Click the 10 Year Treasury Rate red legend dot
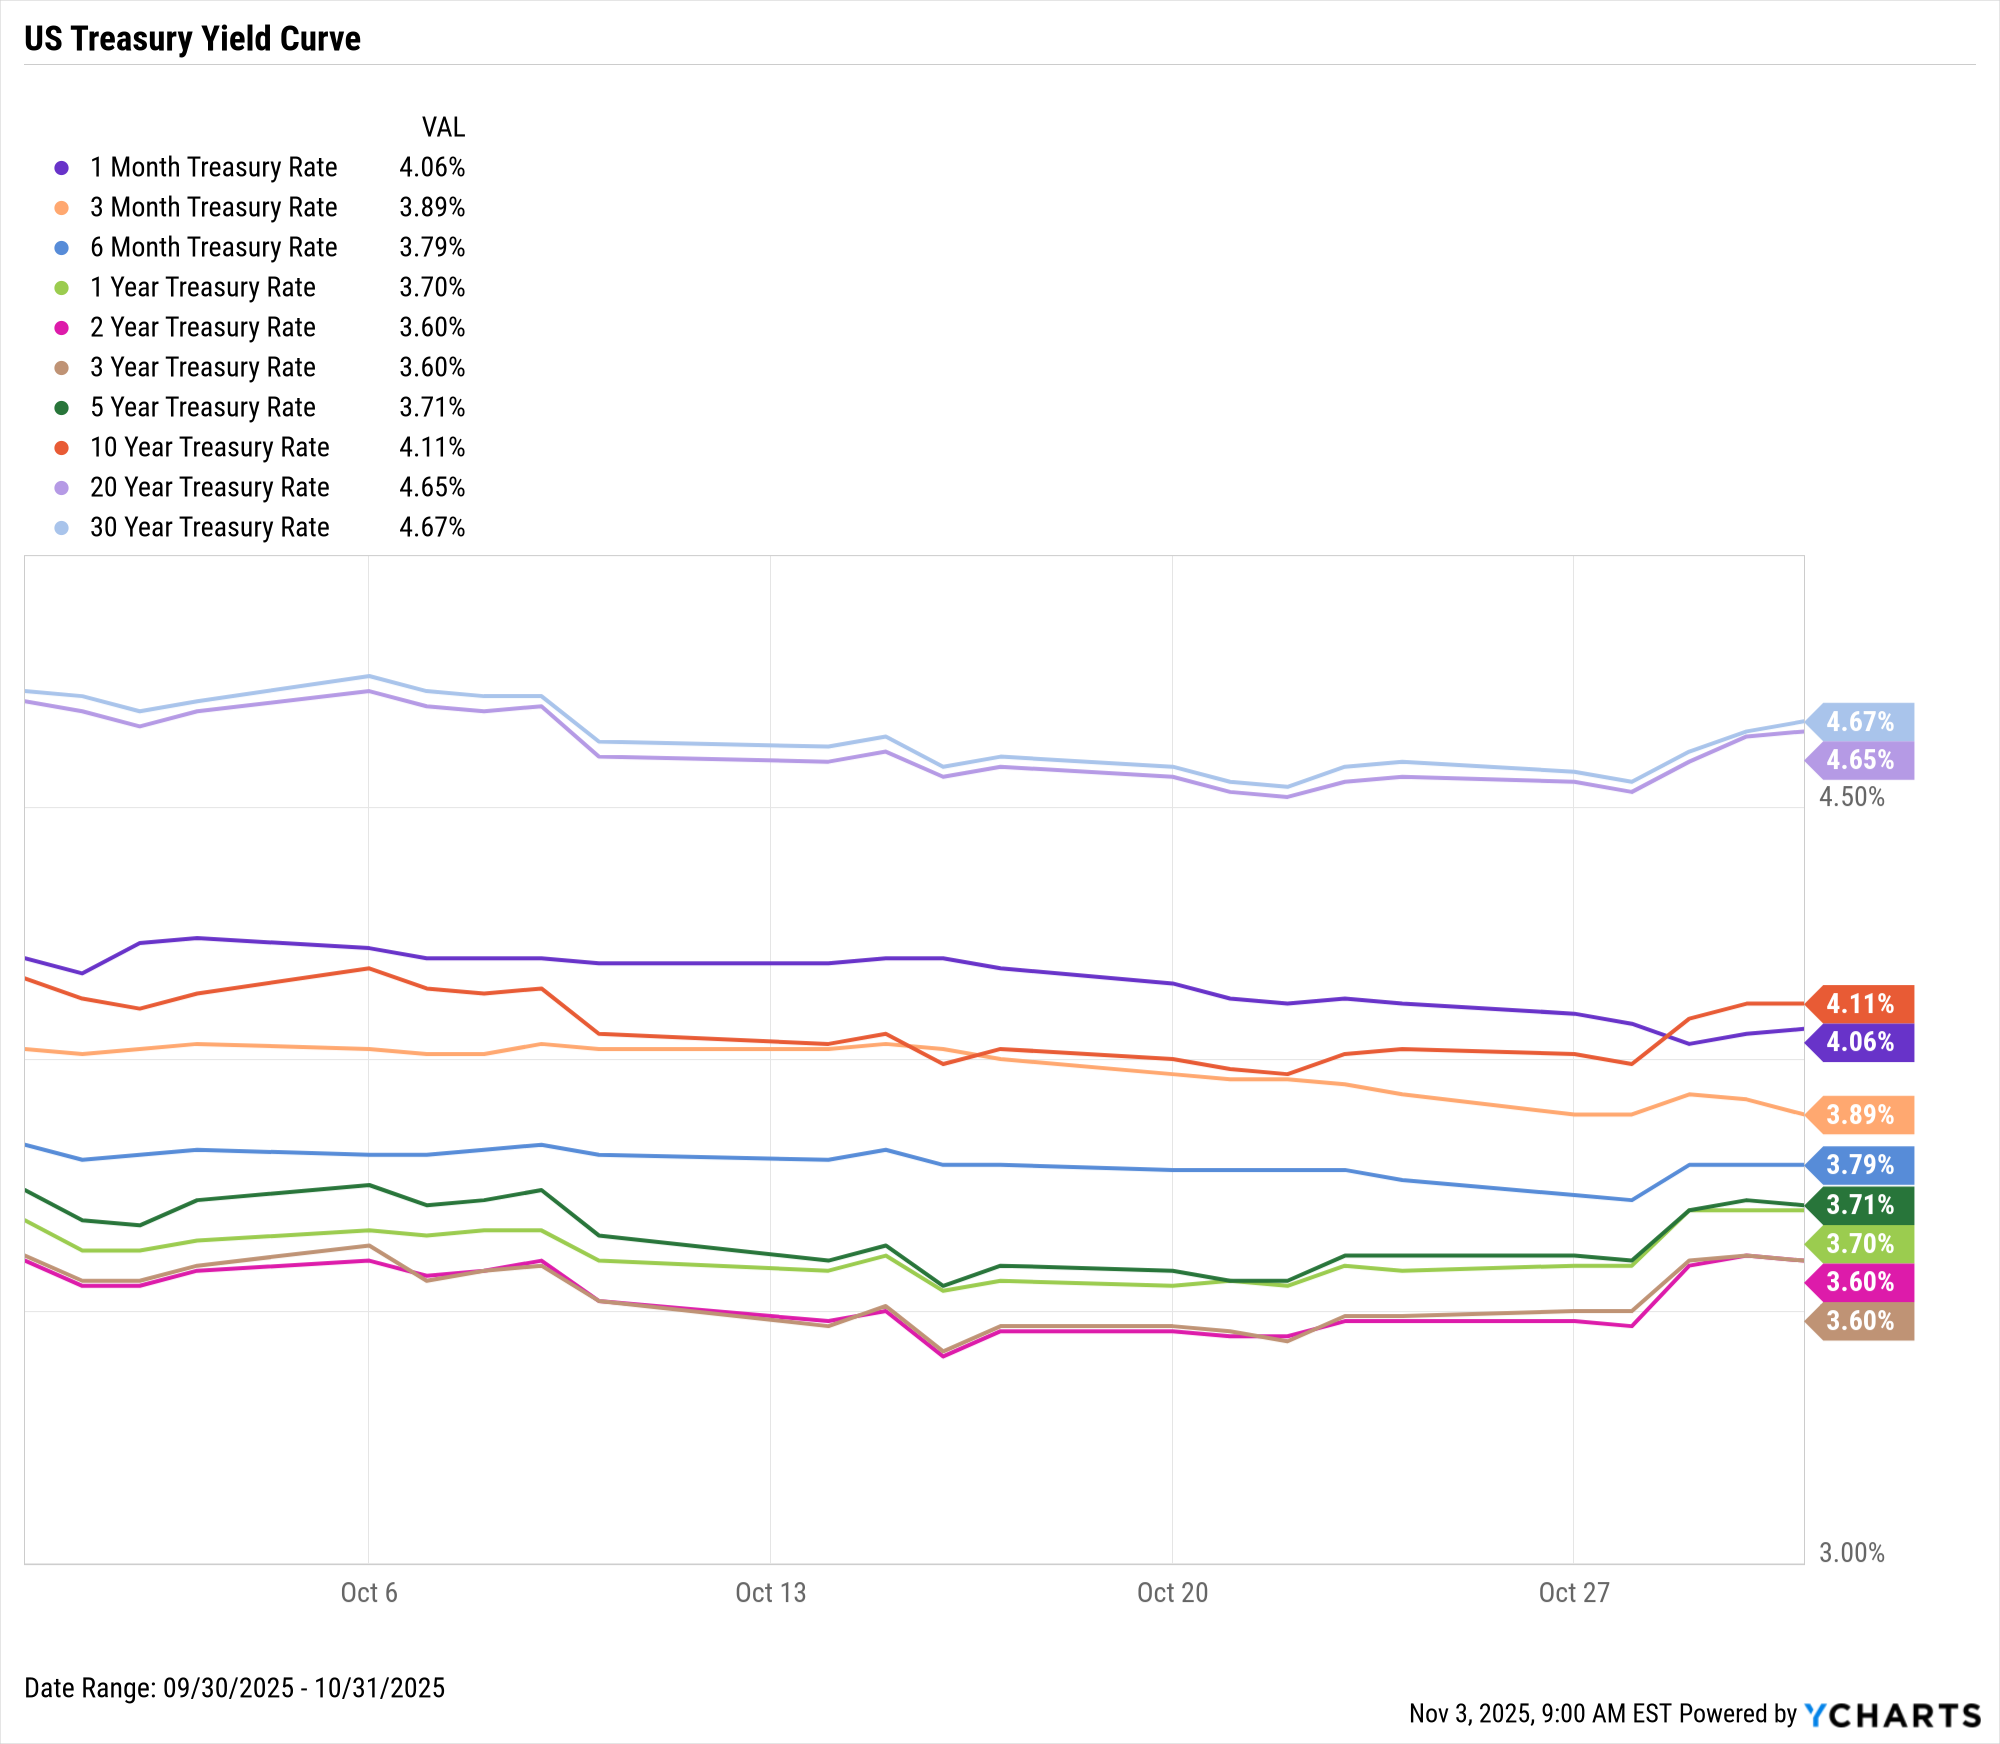 (62, 448)
